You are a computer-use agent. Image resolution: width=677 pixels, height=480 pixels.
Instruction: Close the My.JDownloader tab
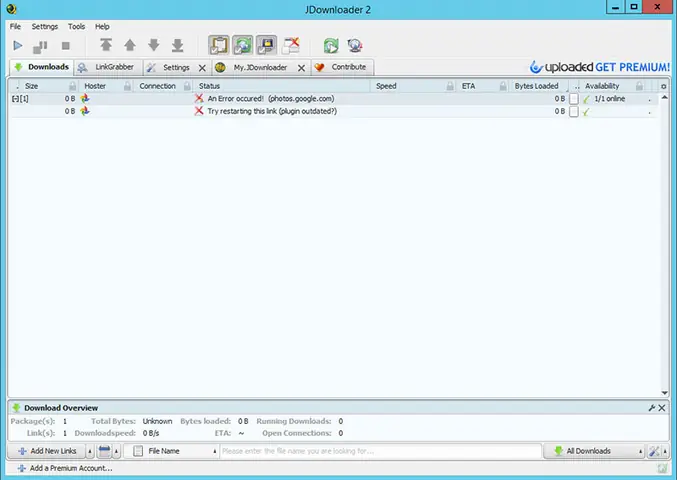click(x=301, y=68)
